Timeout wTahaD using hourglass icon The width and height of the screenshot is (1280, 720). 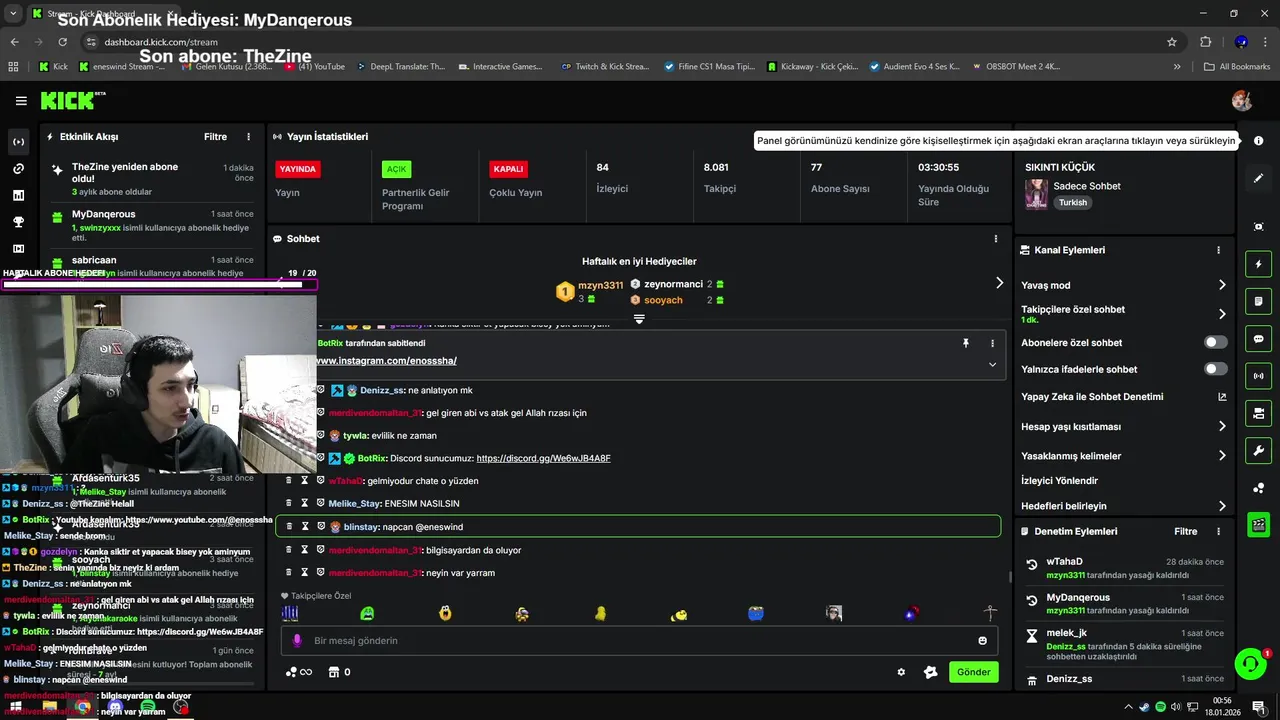[305, 481]
